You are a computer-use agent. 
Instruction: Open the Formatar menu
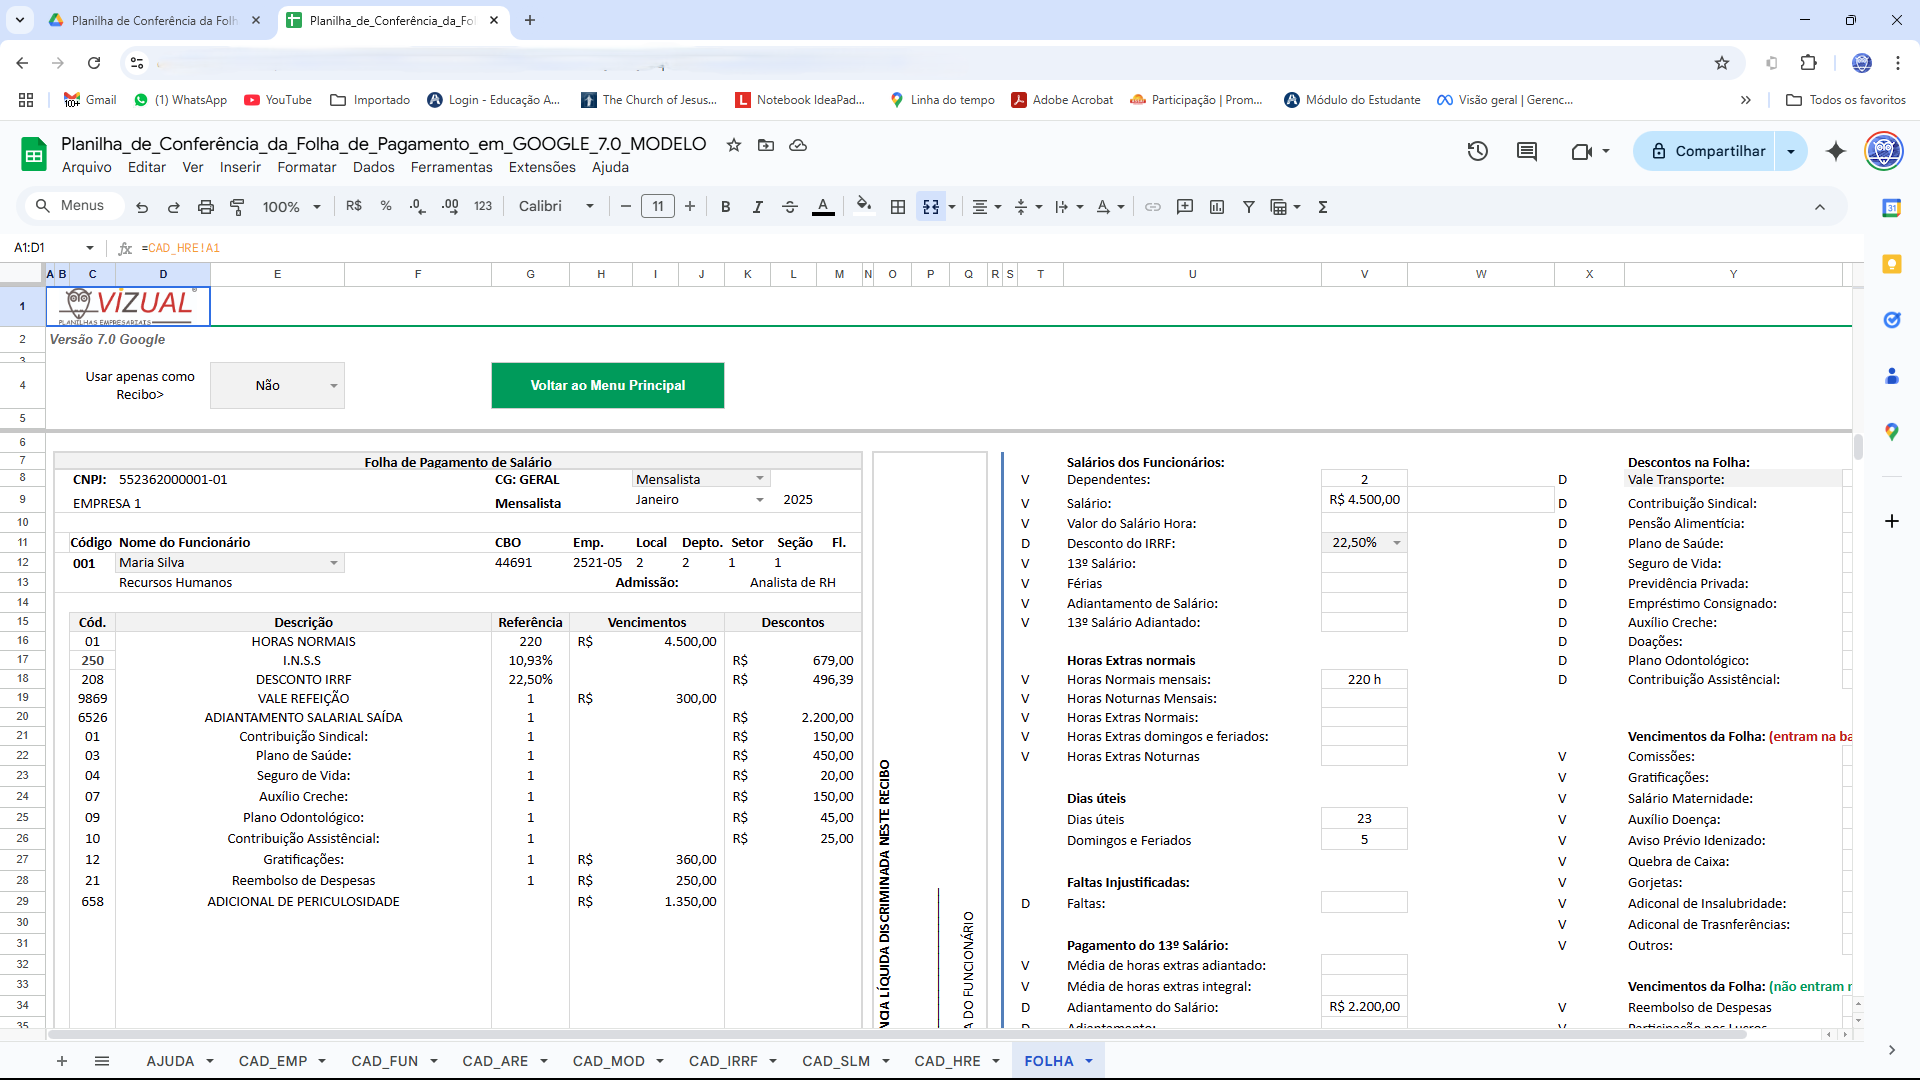[306, 167]
